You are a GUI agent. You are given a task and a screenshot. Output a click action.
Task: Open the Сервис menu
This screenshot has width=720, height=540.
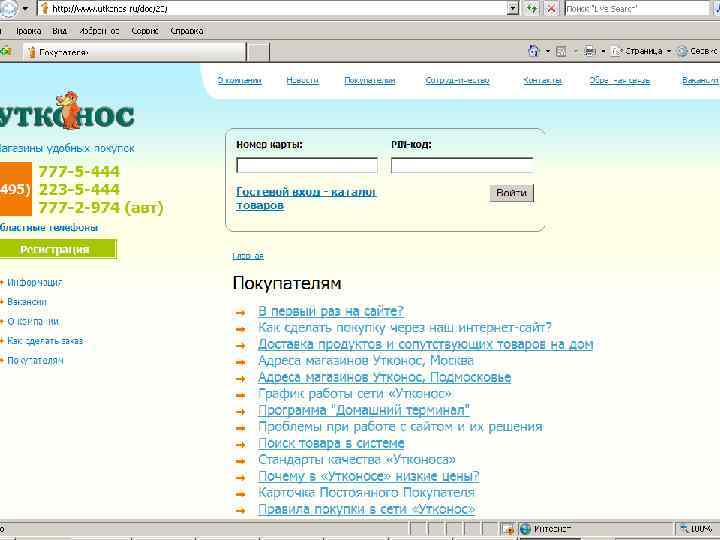pos(145,31)
